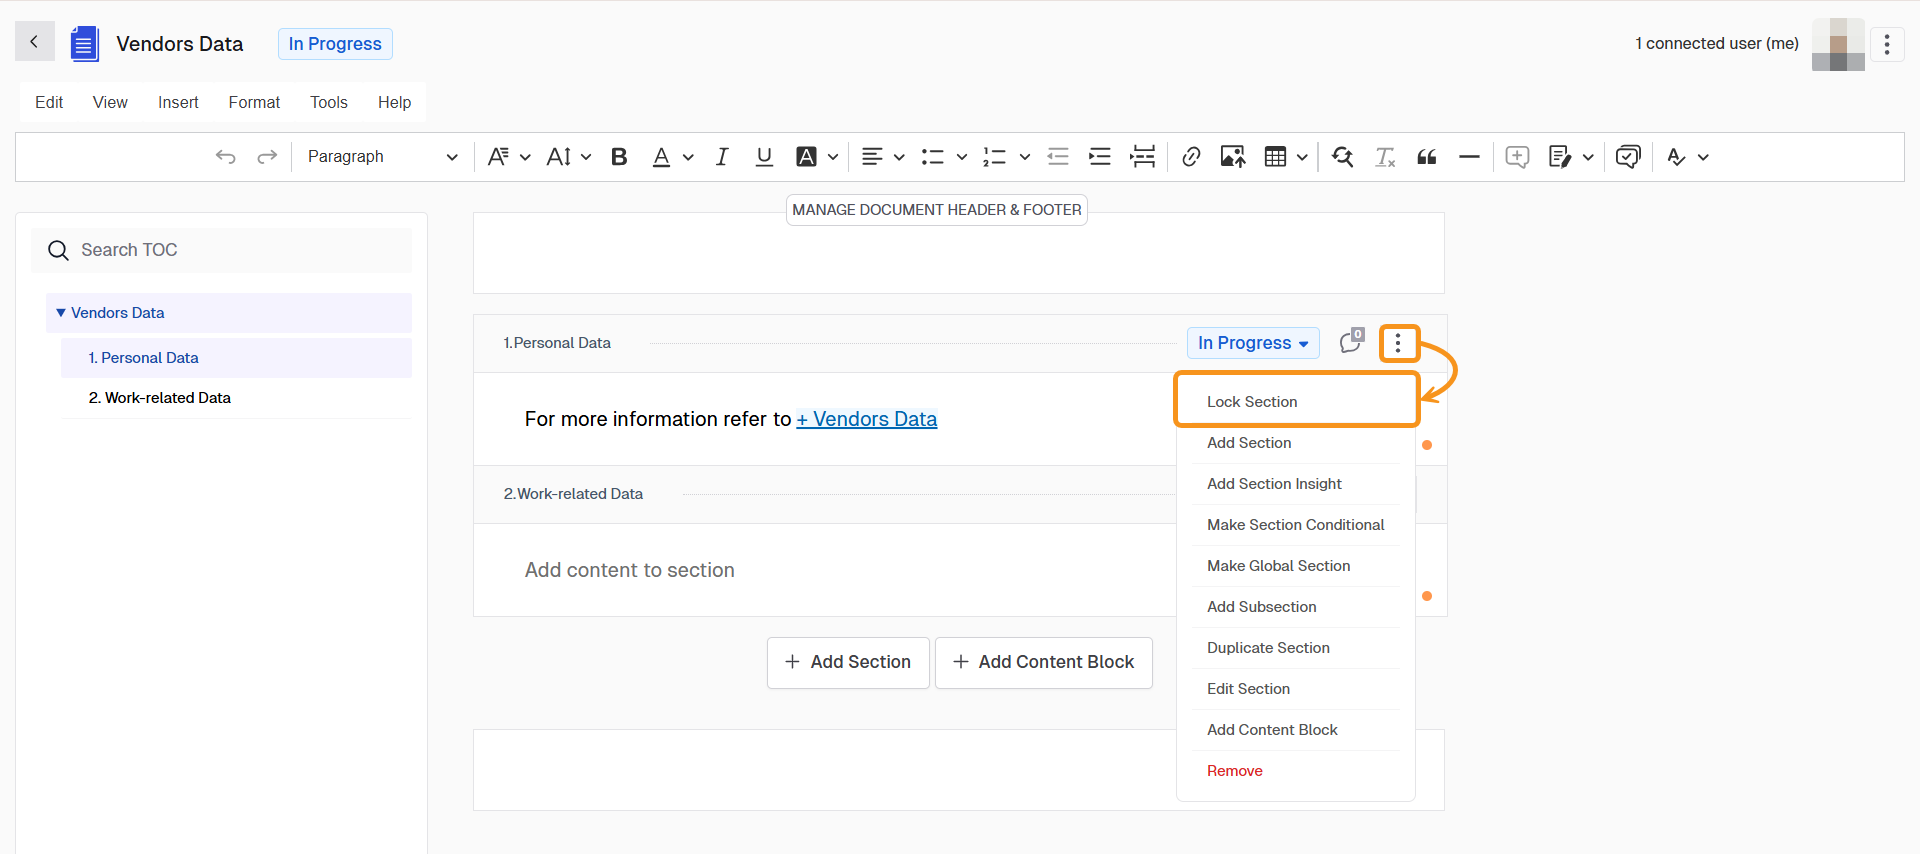This screenshot has height=854, width=1920.
Task: Open the section's In Progress status dropdown
Action: tap(1252, 343)
